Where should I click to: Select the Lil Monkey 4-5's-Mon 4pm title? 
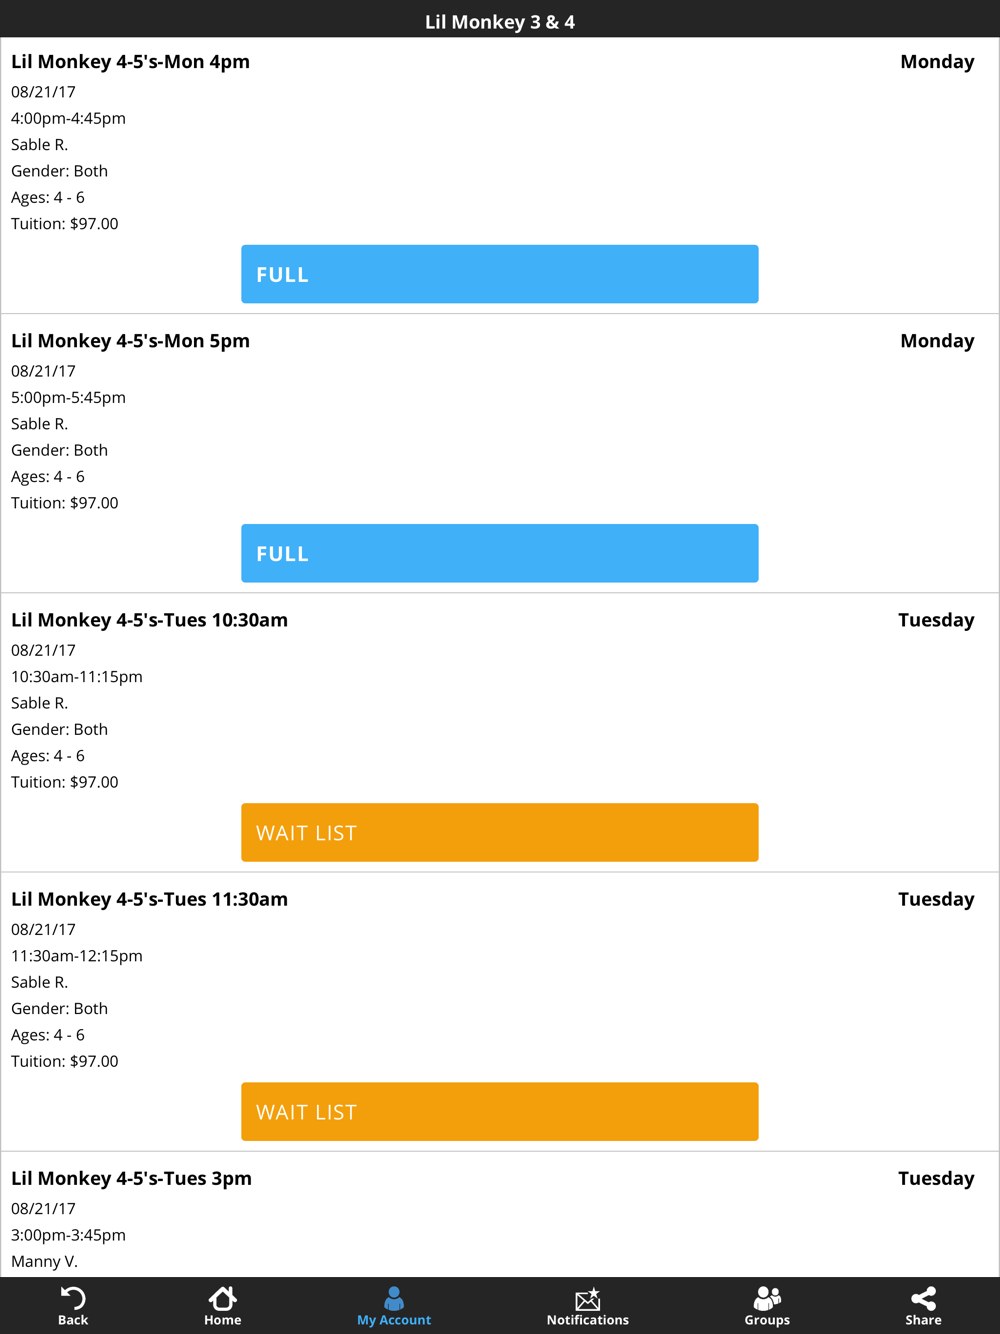[x=130, y=62]
